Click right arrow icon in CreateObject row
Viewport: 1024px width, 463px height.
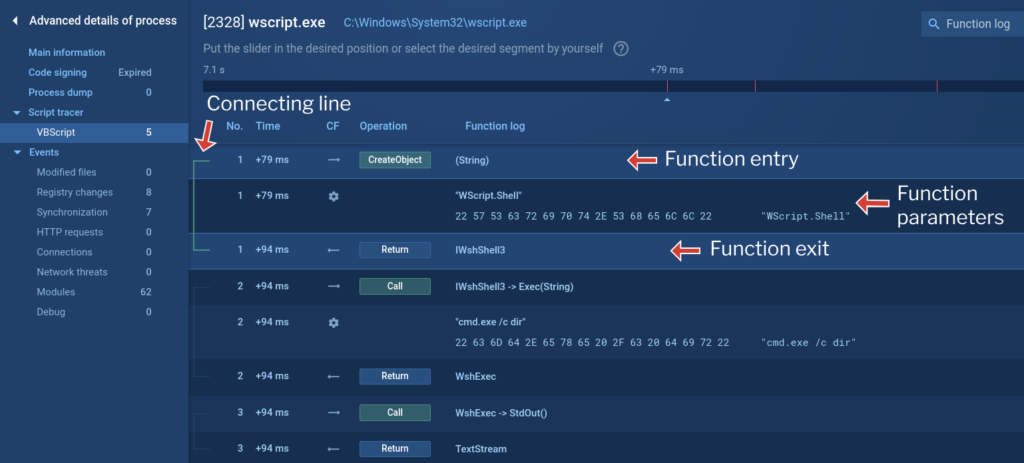(333, 160)
